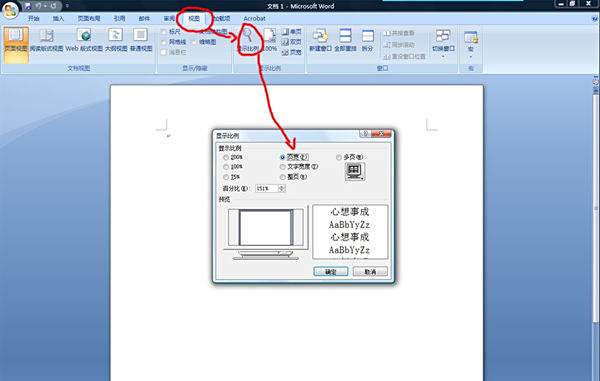Switch to Outline view (大纲视图)

point(116,41)
